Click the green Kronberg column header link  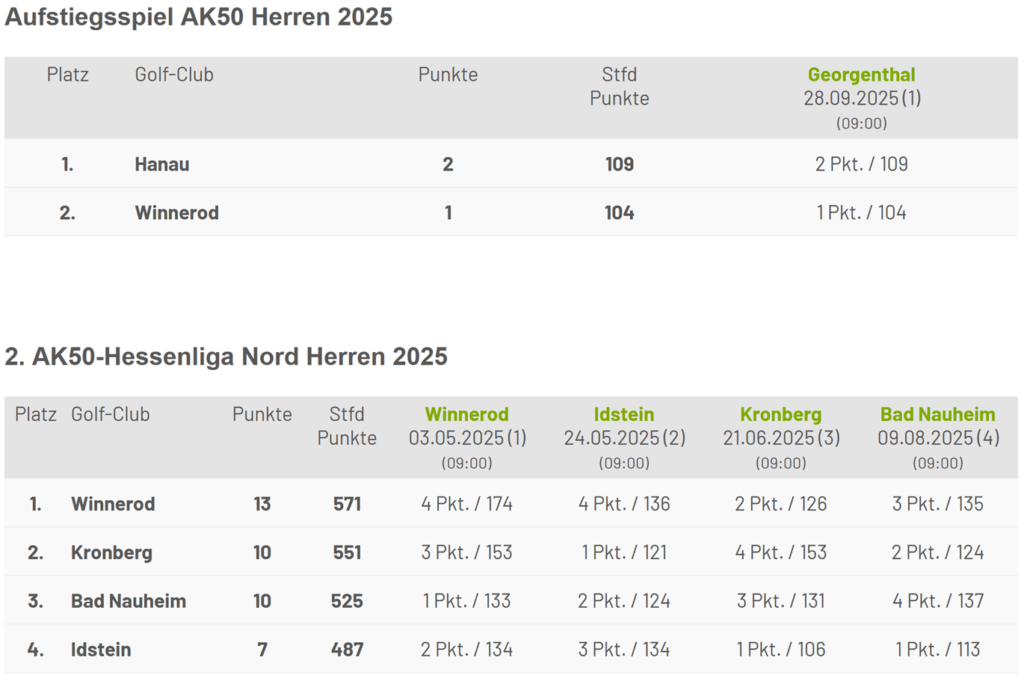pyautogui.click(x=781, y=414)
